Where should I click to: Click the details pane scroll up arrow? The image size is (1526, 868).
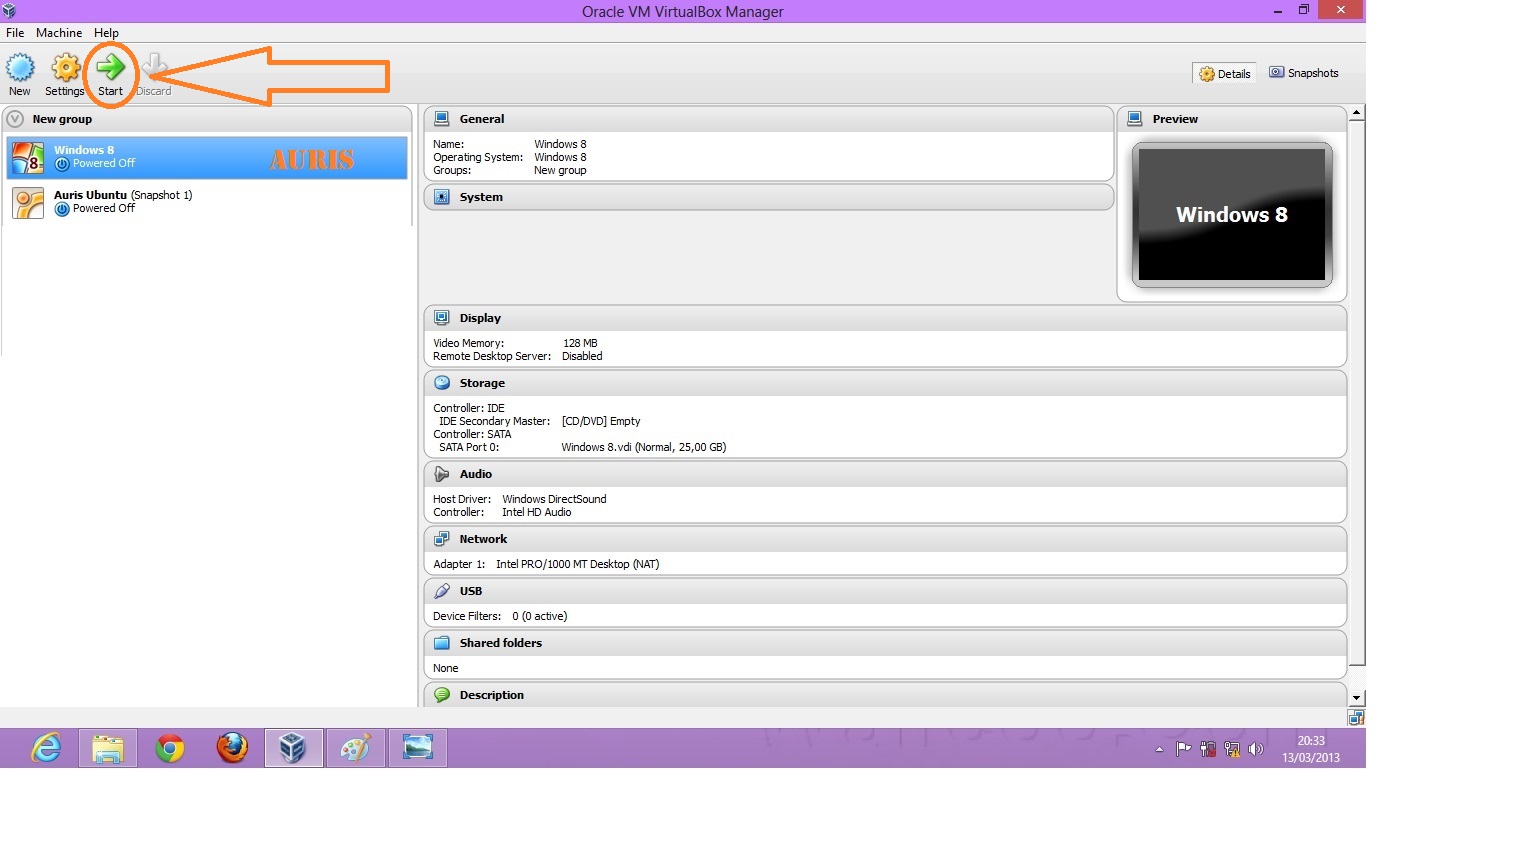tap(1357, 113)
